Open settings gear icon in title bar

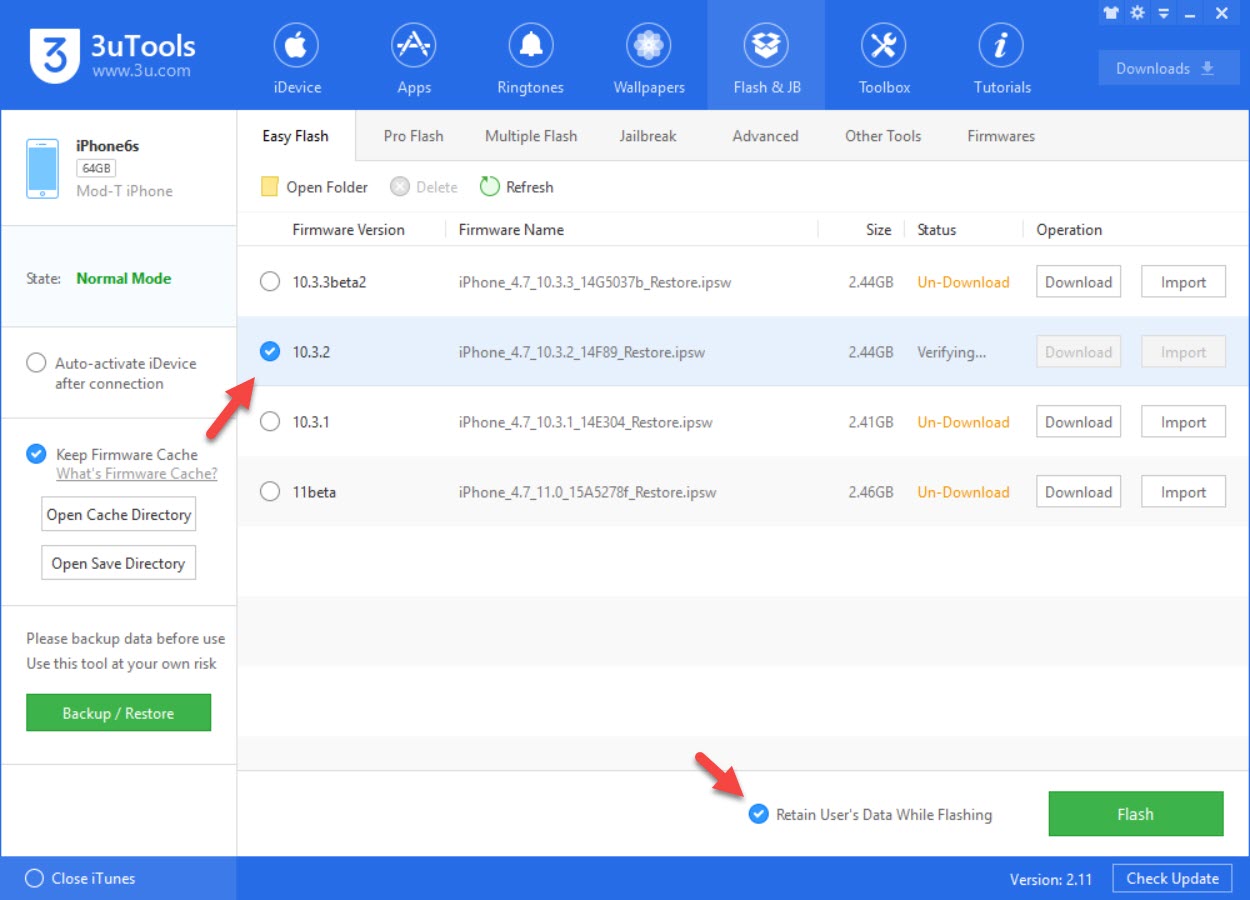pos(1137,13)
